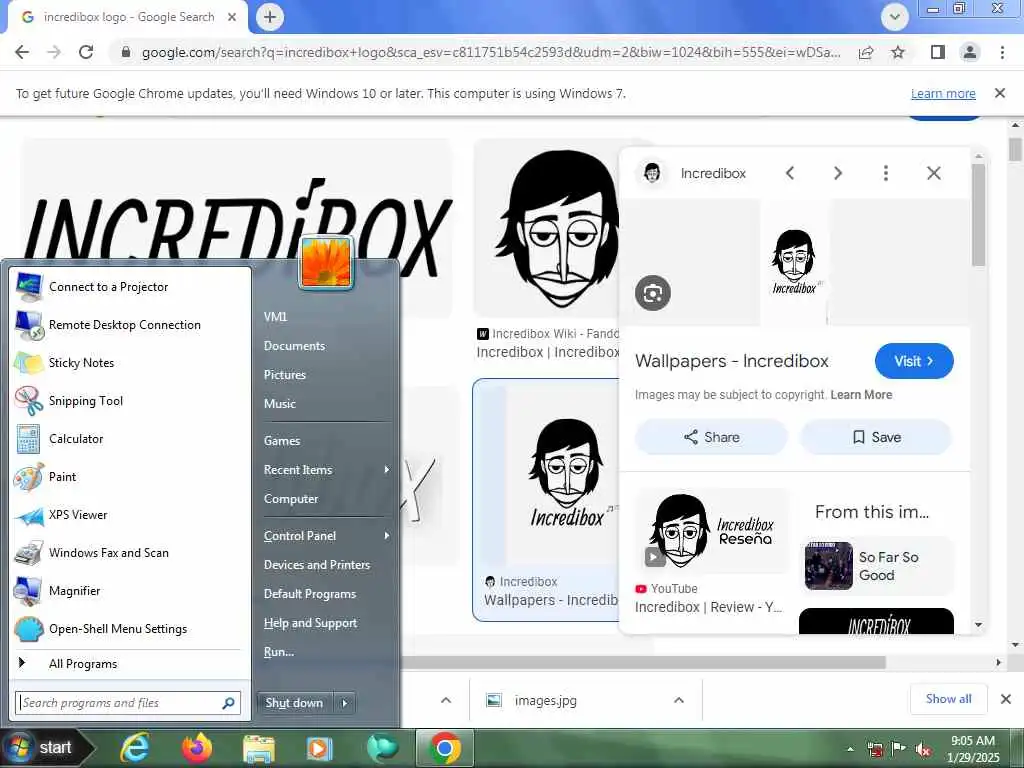Dismiss the Chrome update notification bar
Screen dimensions: 1024x768
pyautogui.click(x=1000, y=93)
